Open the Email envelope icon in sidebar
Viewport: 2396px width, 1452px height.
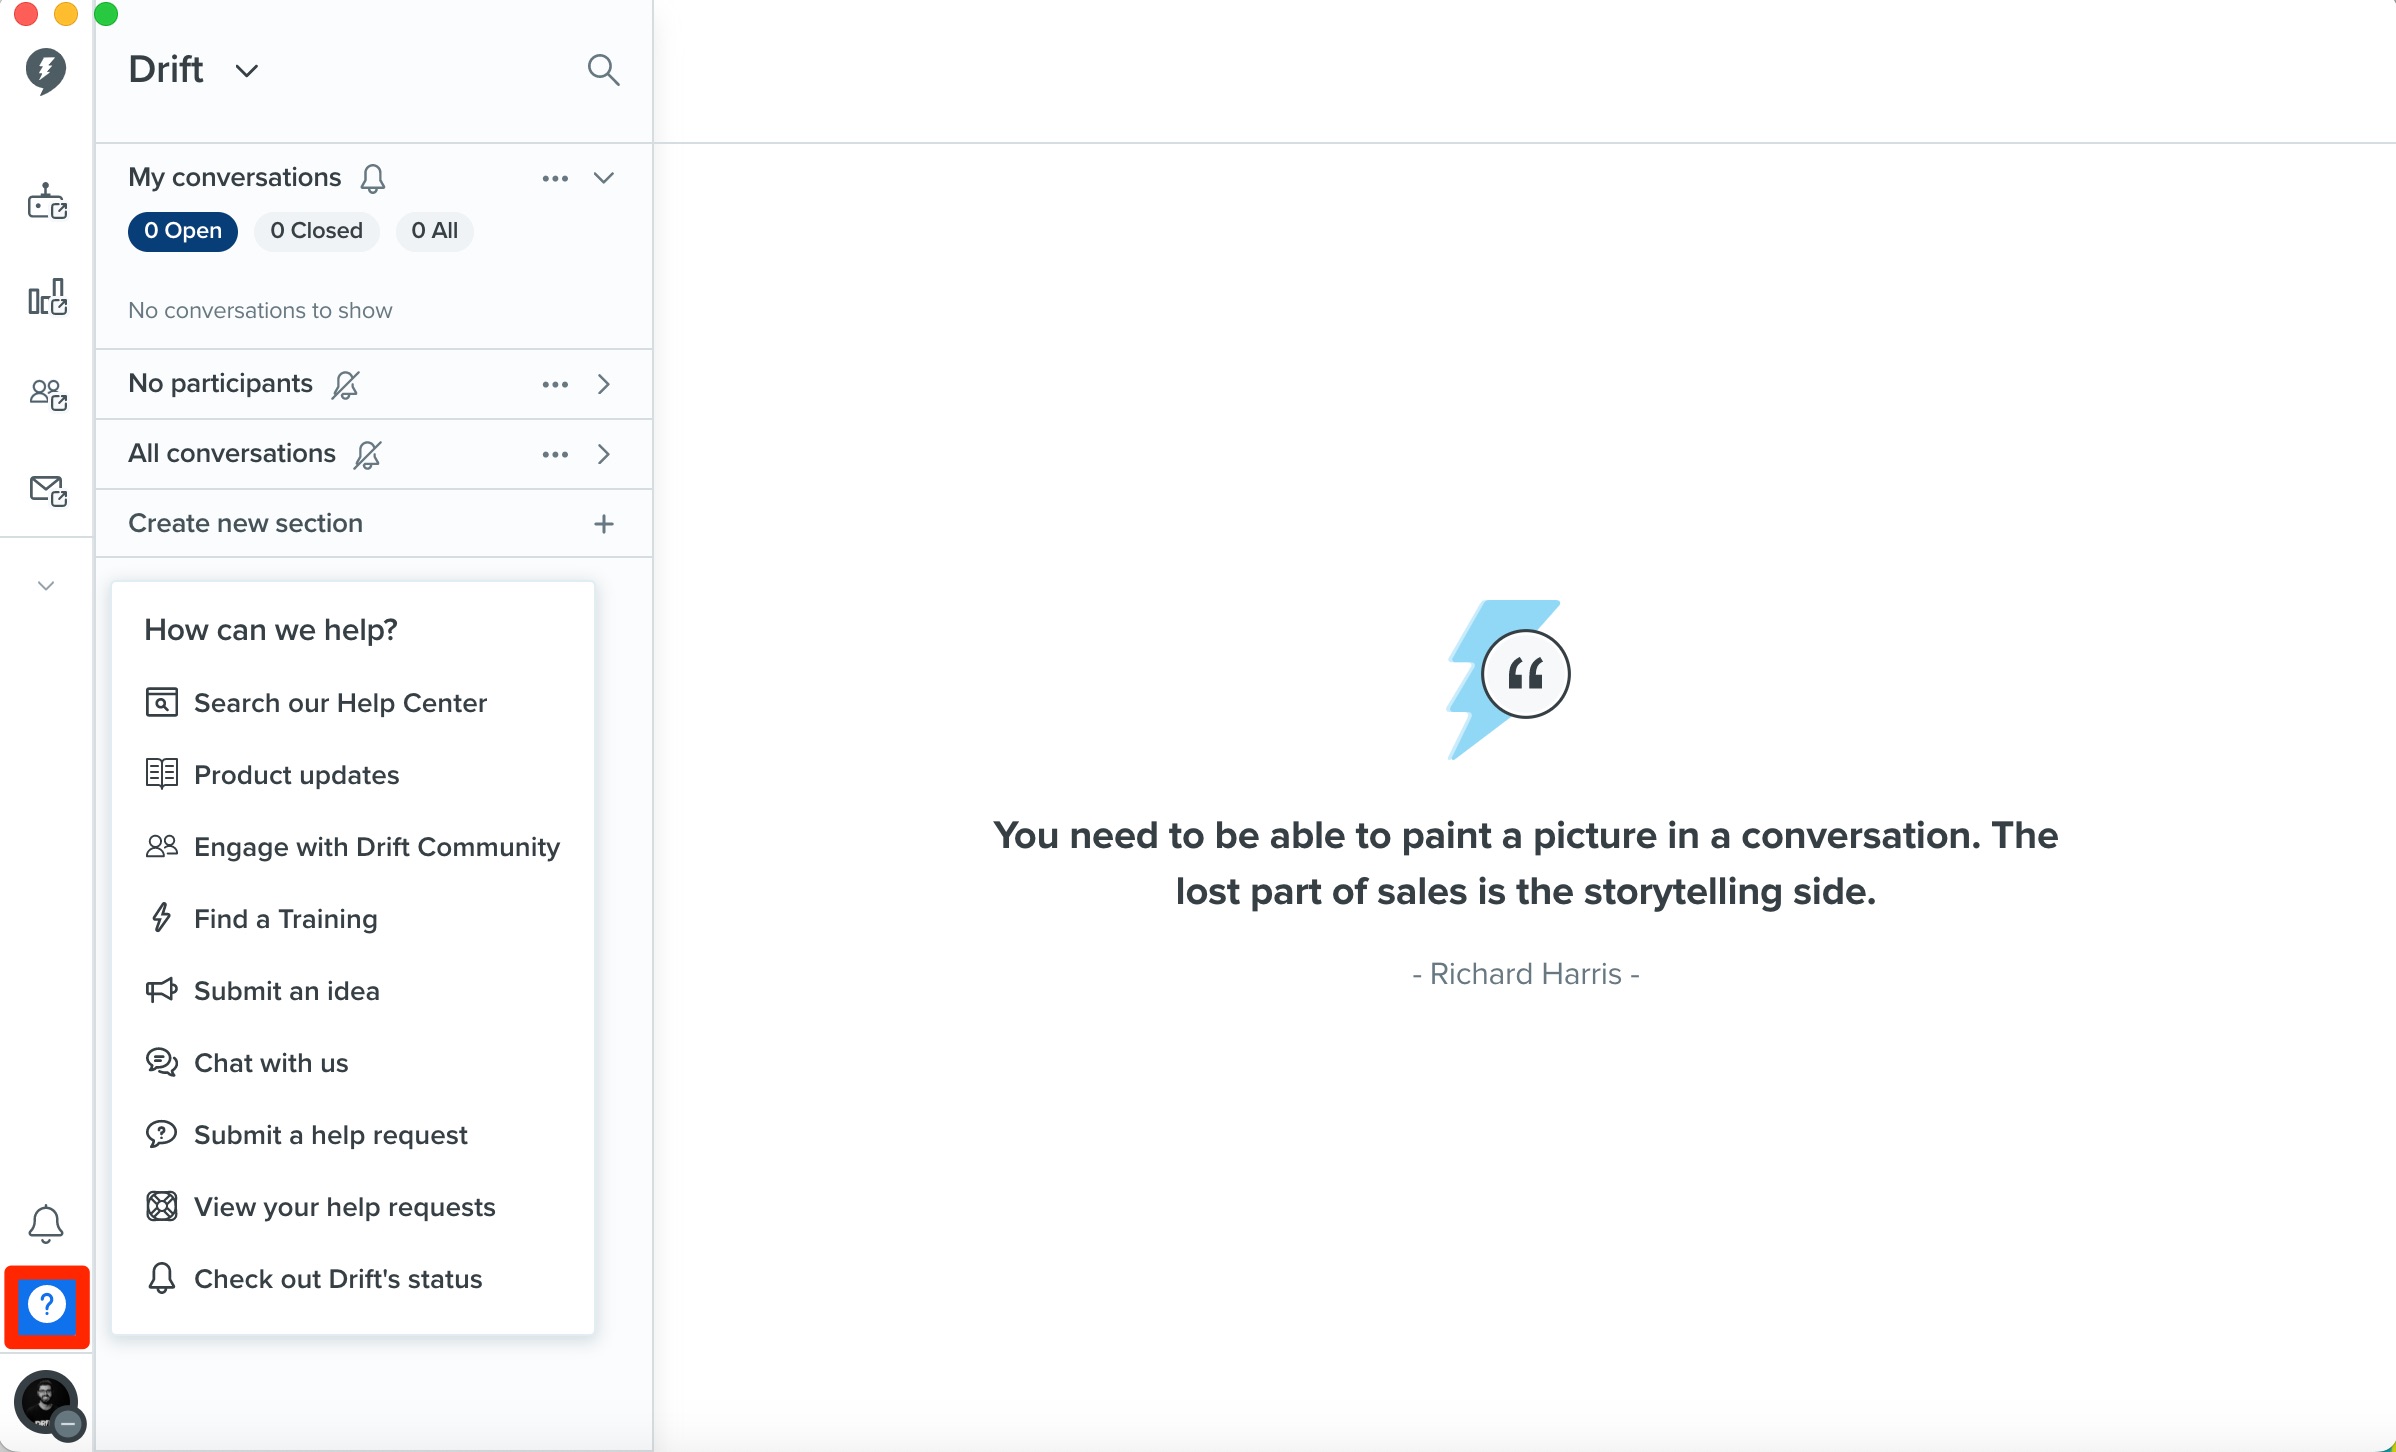[47, 490]
